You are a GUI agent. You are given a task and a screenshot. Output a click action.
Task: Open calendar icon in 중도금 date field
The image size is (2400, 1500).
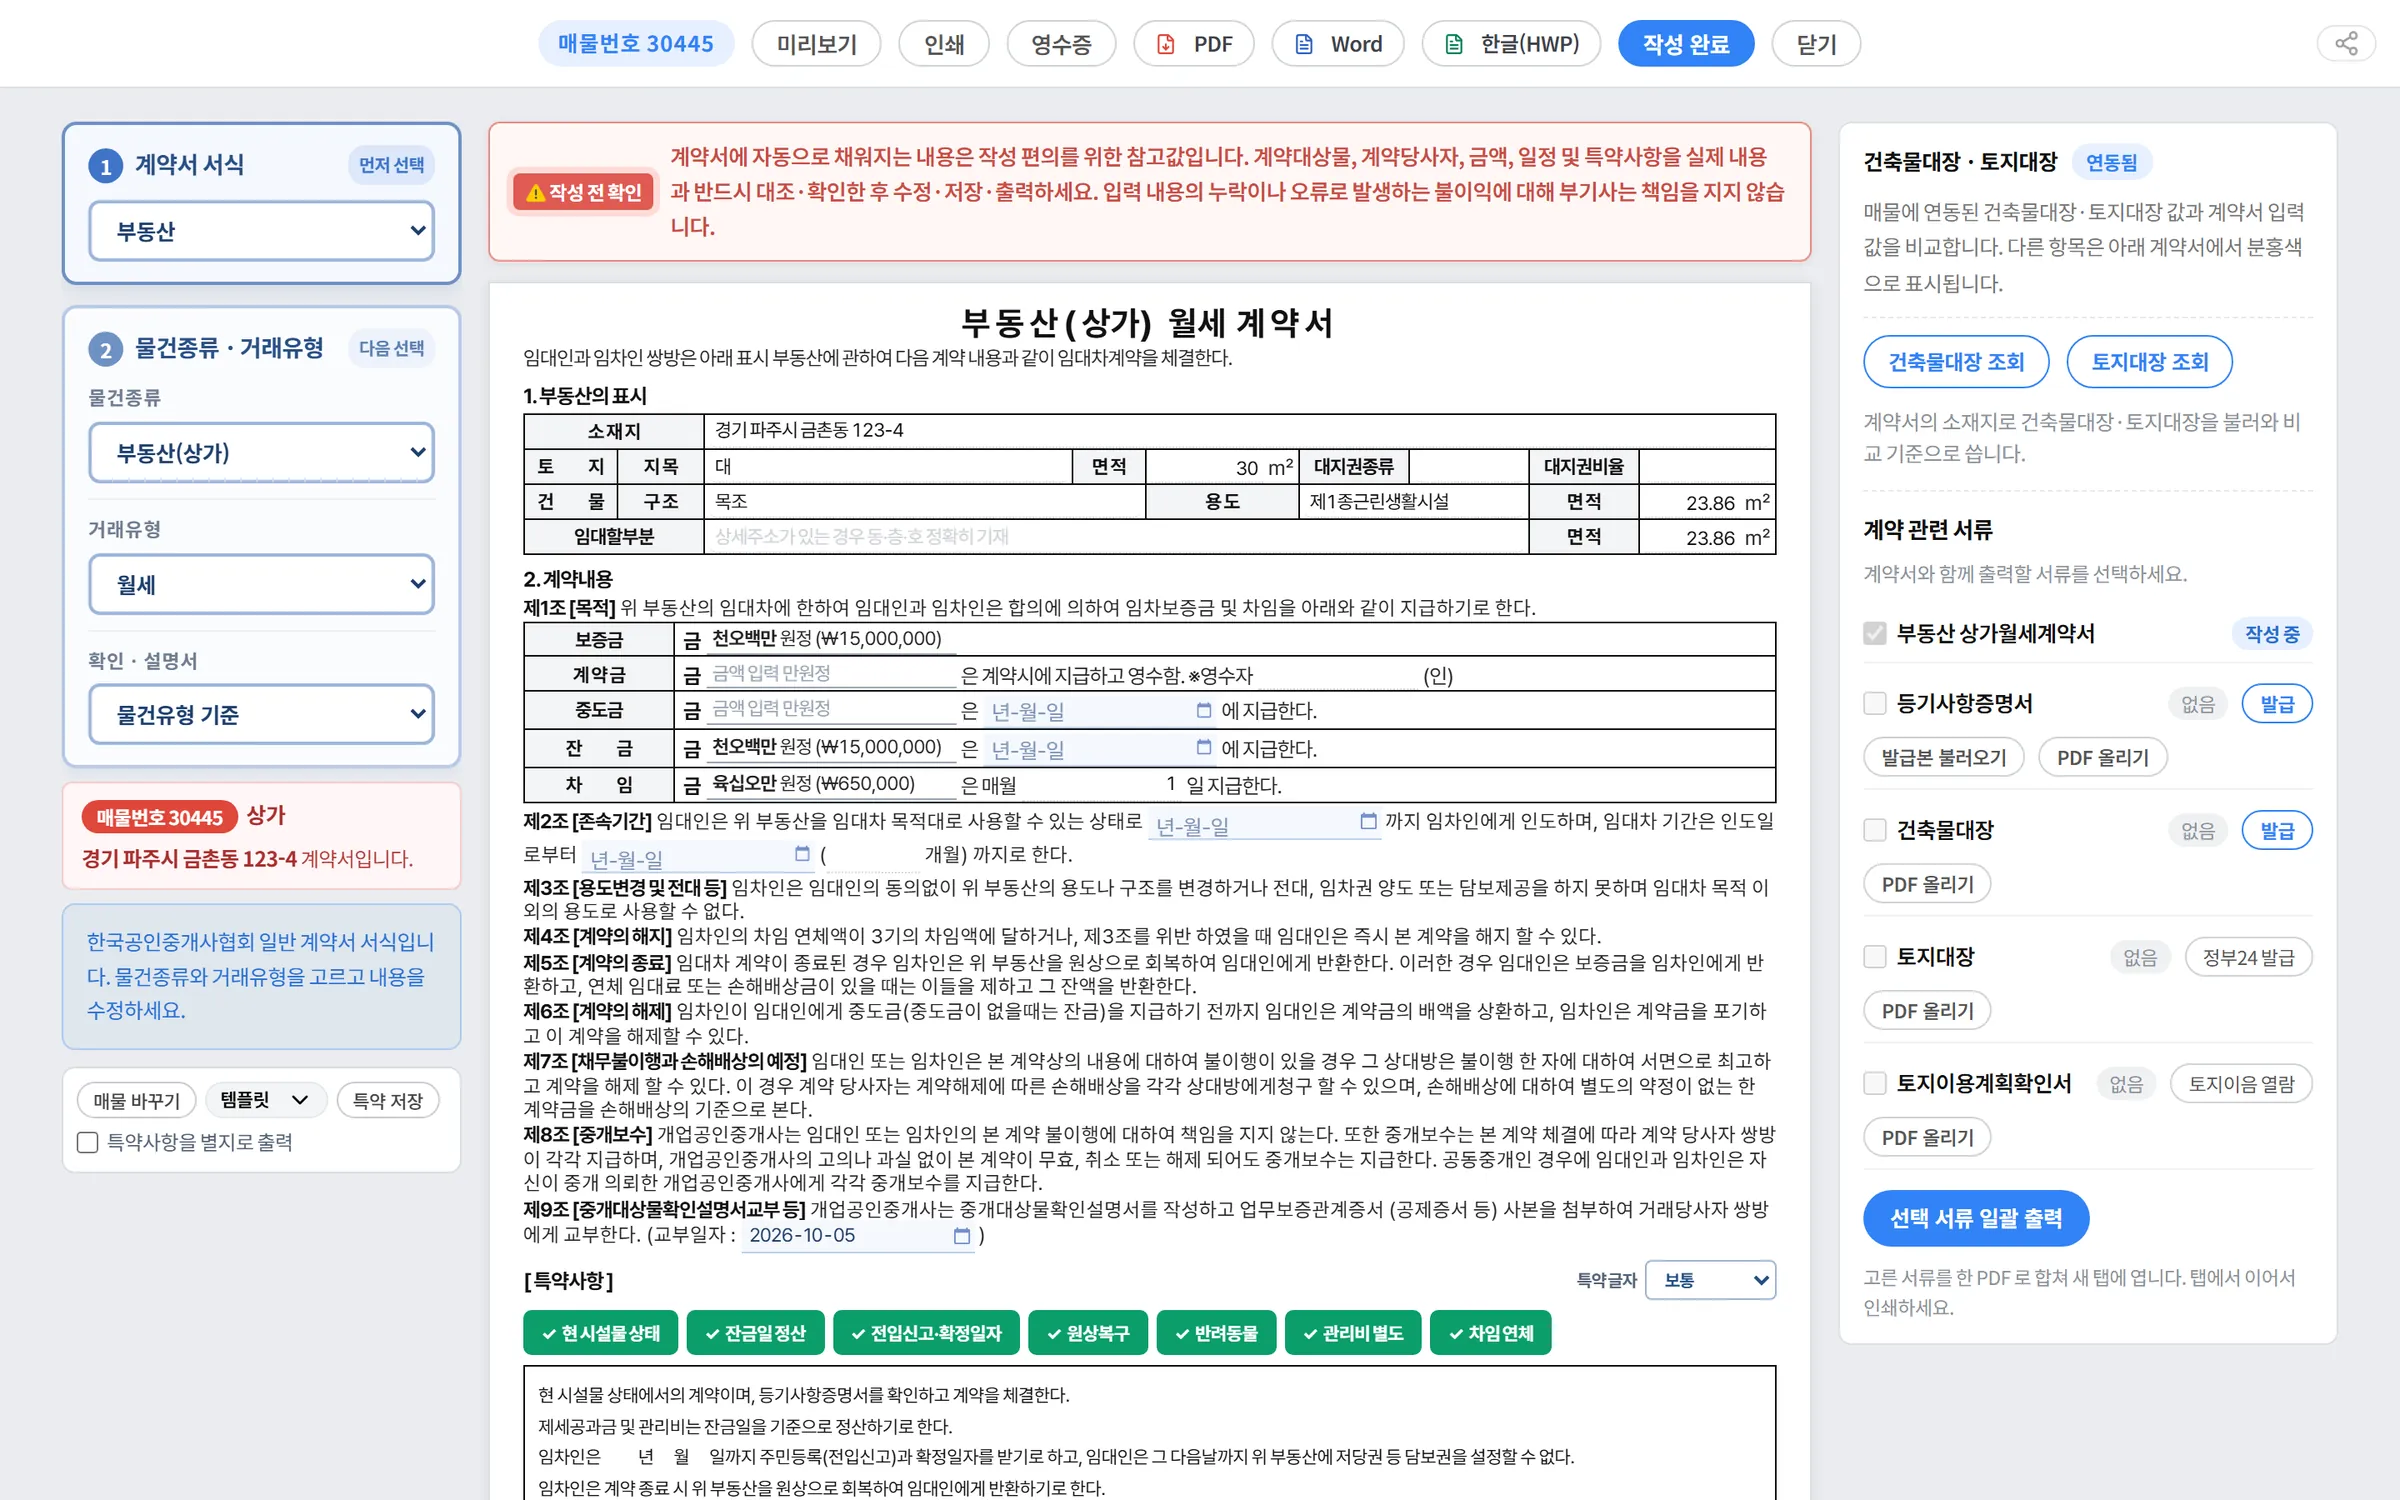click(x=1204, y=711)
